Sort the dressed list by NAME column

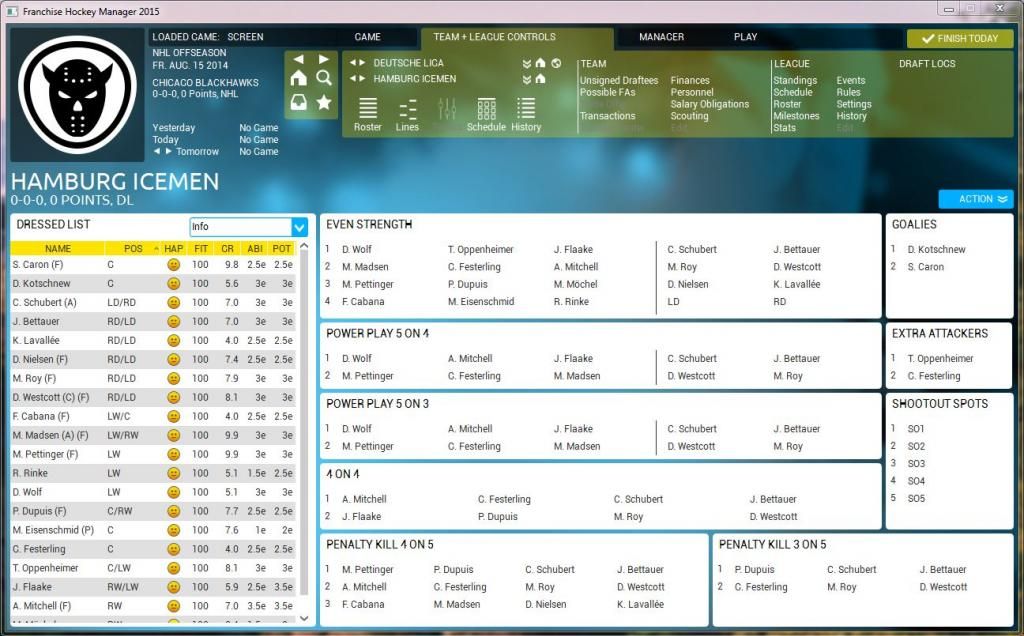(58, 249)
